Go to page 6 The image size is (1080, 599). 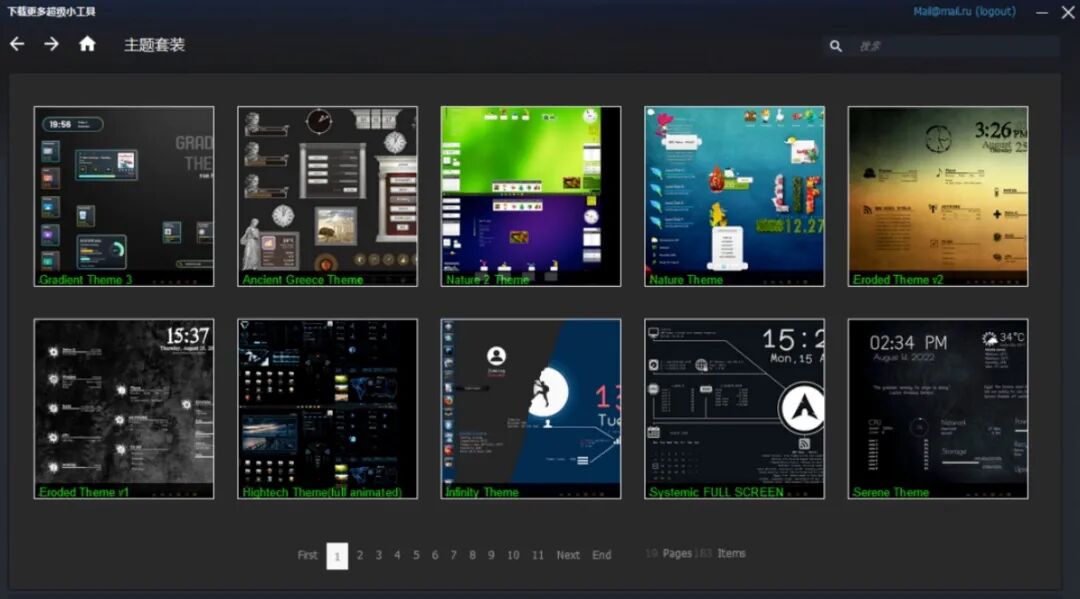pyautogui.click(x=435, y=555)
